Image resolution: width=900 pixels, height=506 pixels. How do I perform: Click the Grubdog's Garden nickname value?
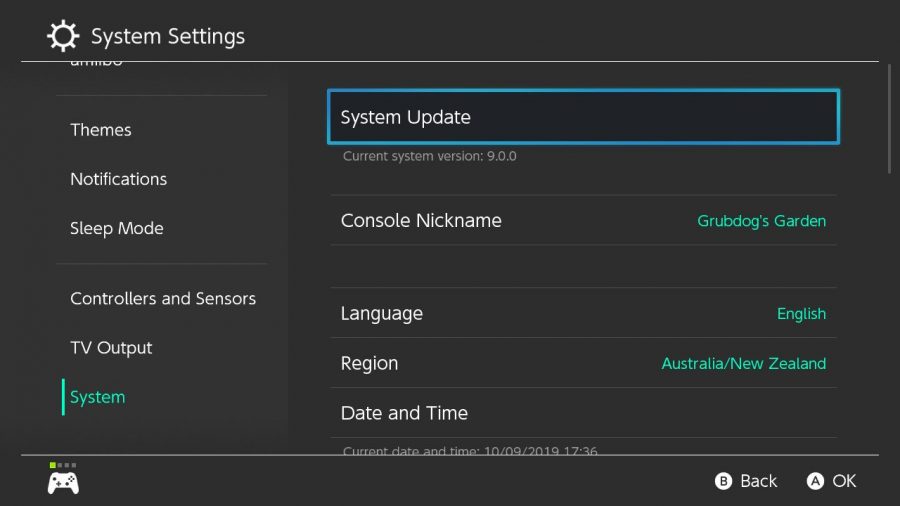click(761, 221)
